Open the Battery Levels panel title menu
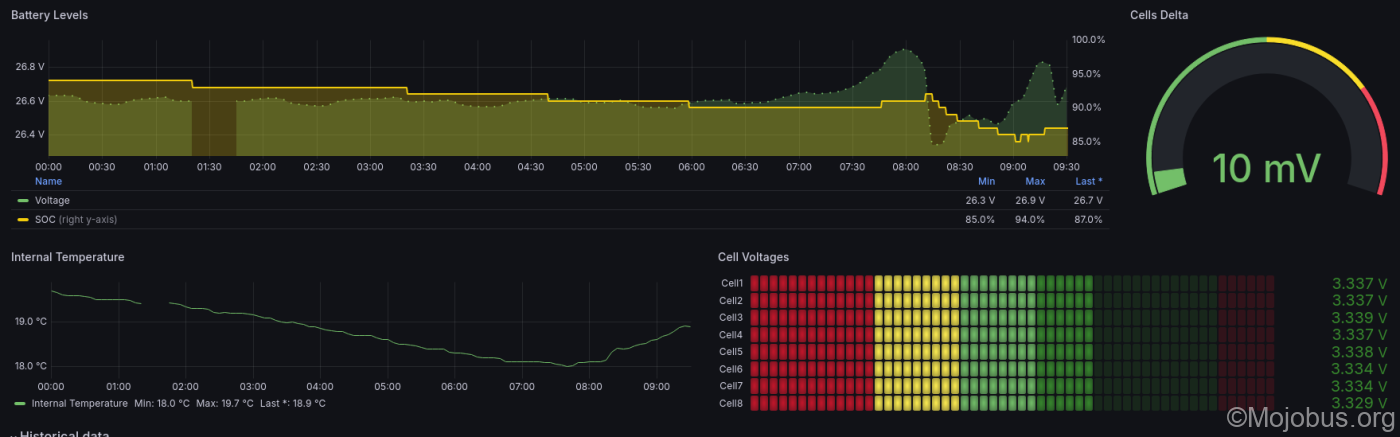 coord(49,15)
